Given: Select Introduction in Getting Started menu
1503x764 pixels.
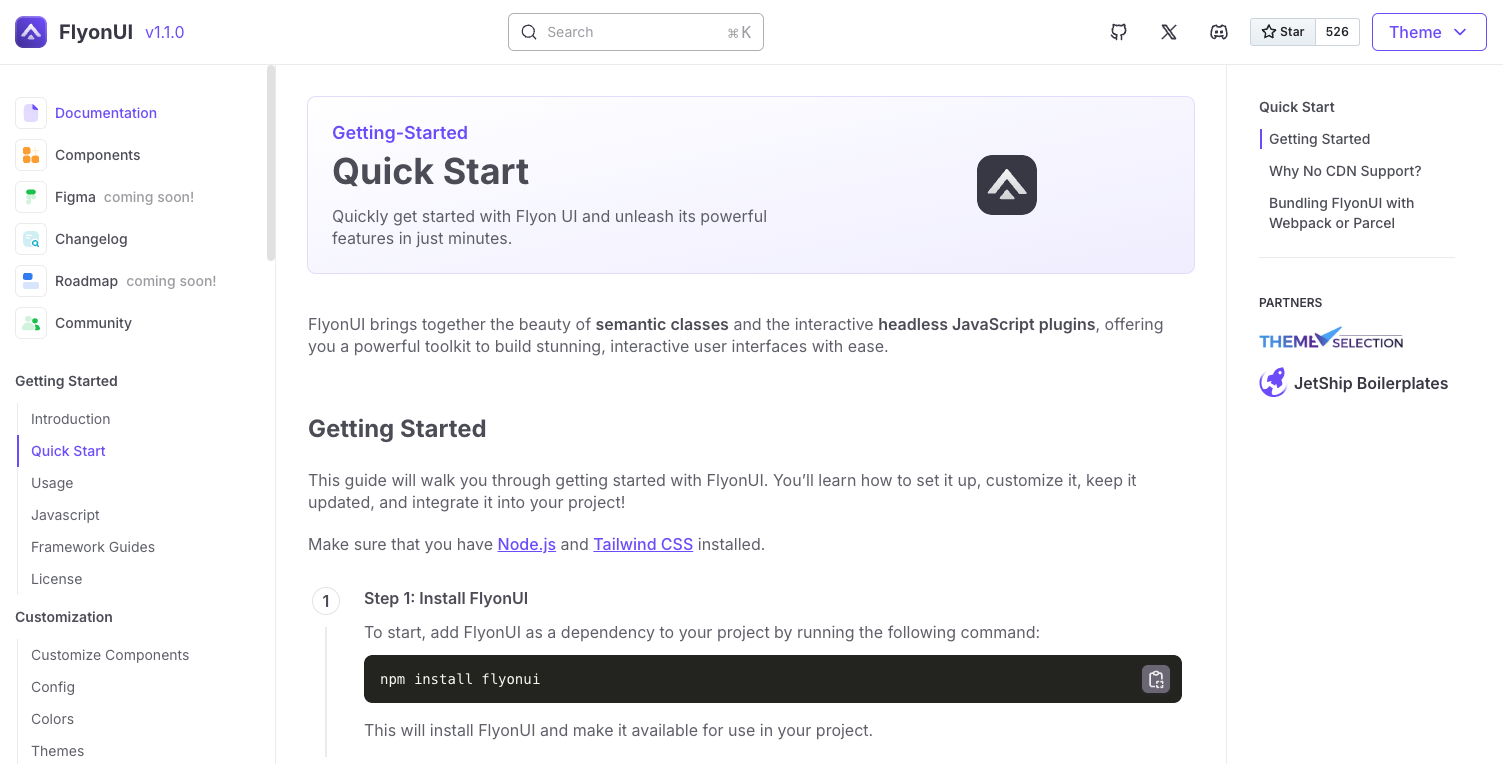Looking at the screenshot, I should coord(71,419).
